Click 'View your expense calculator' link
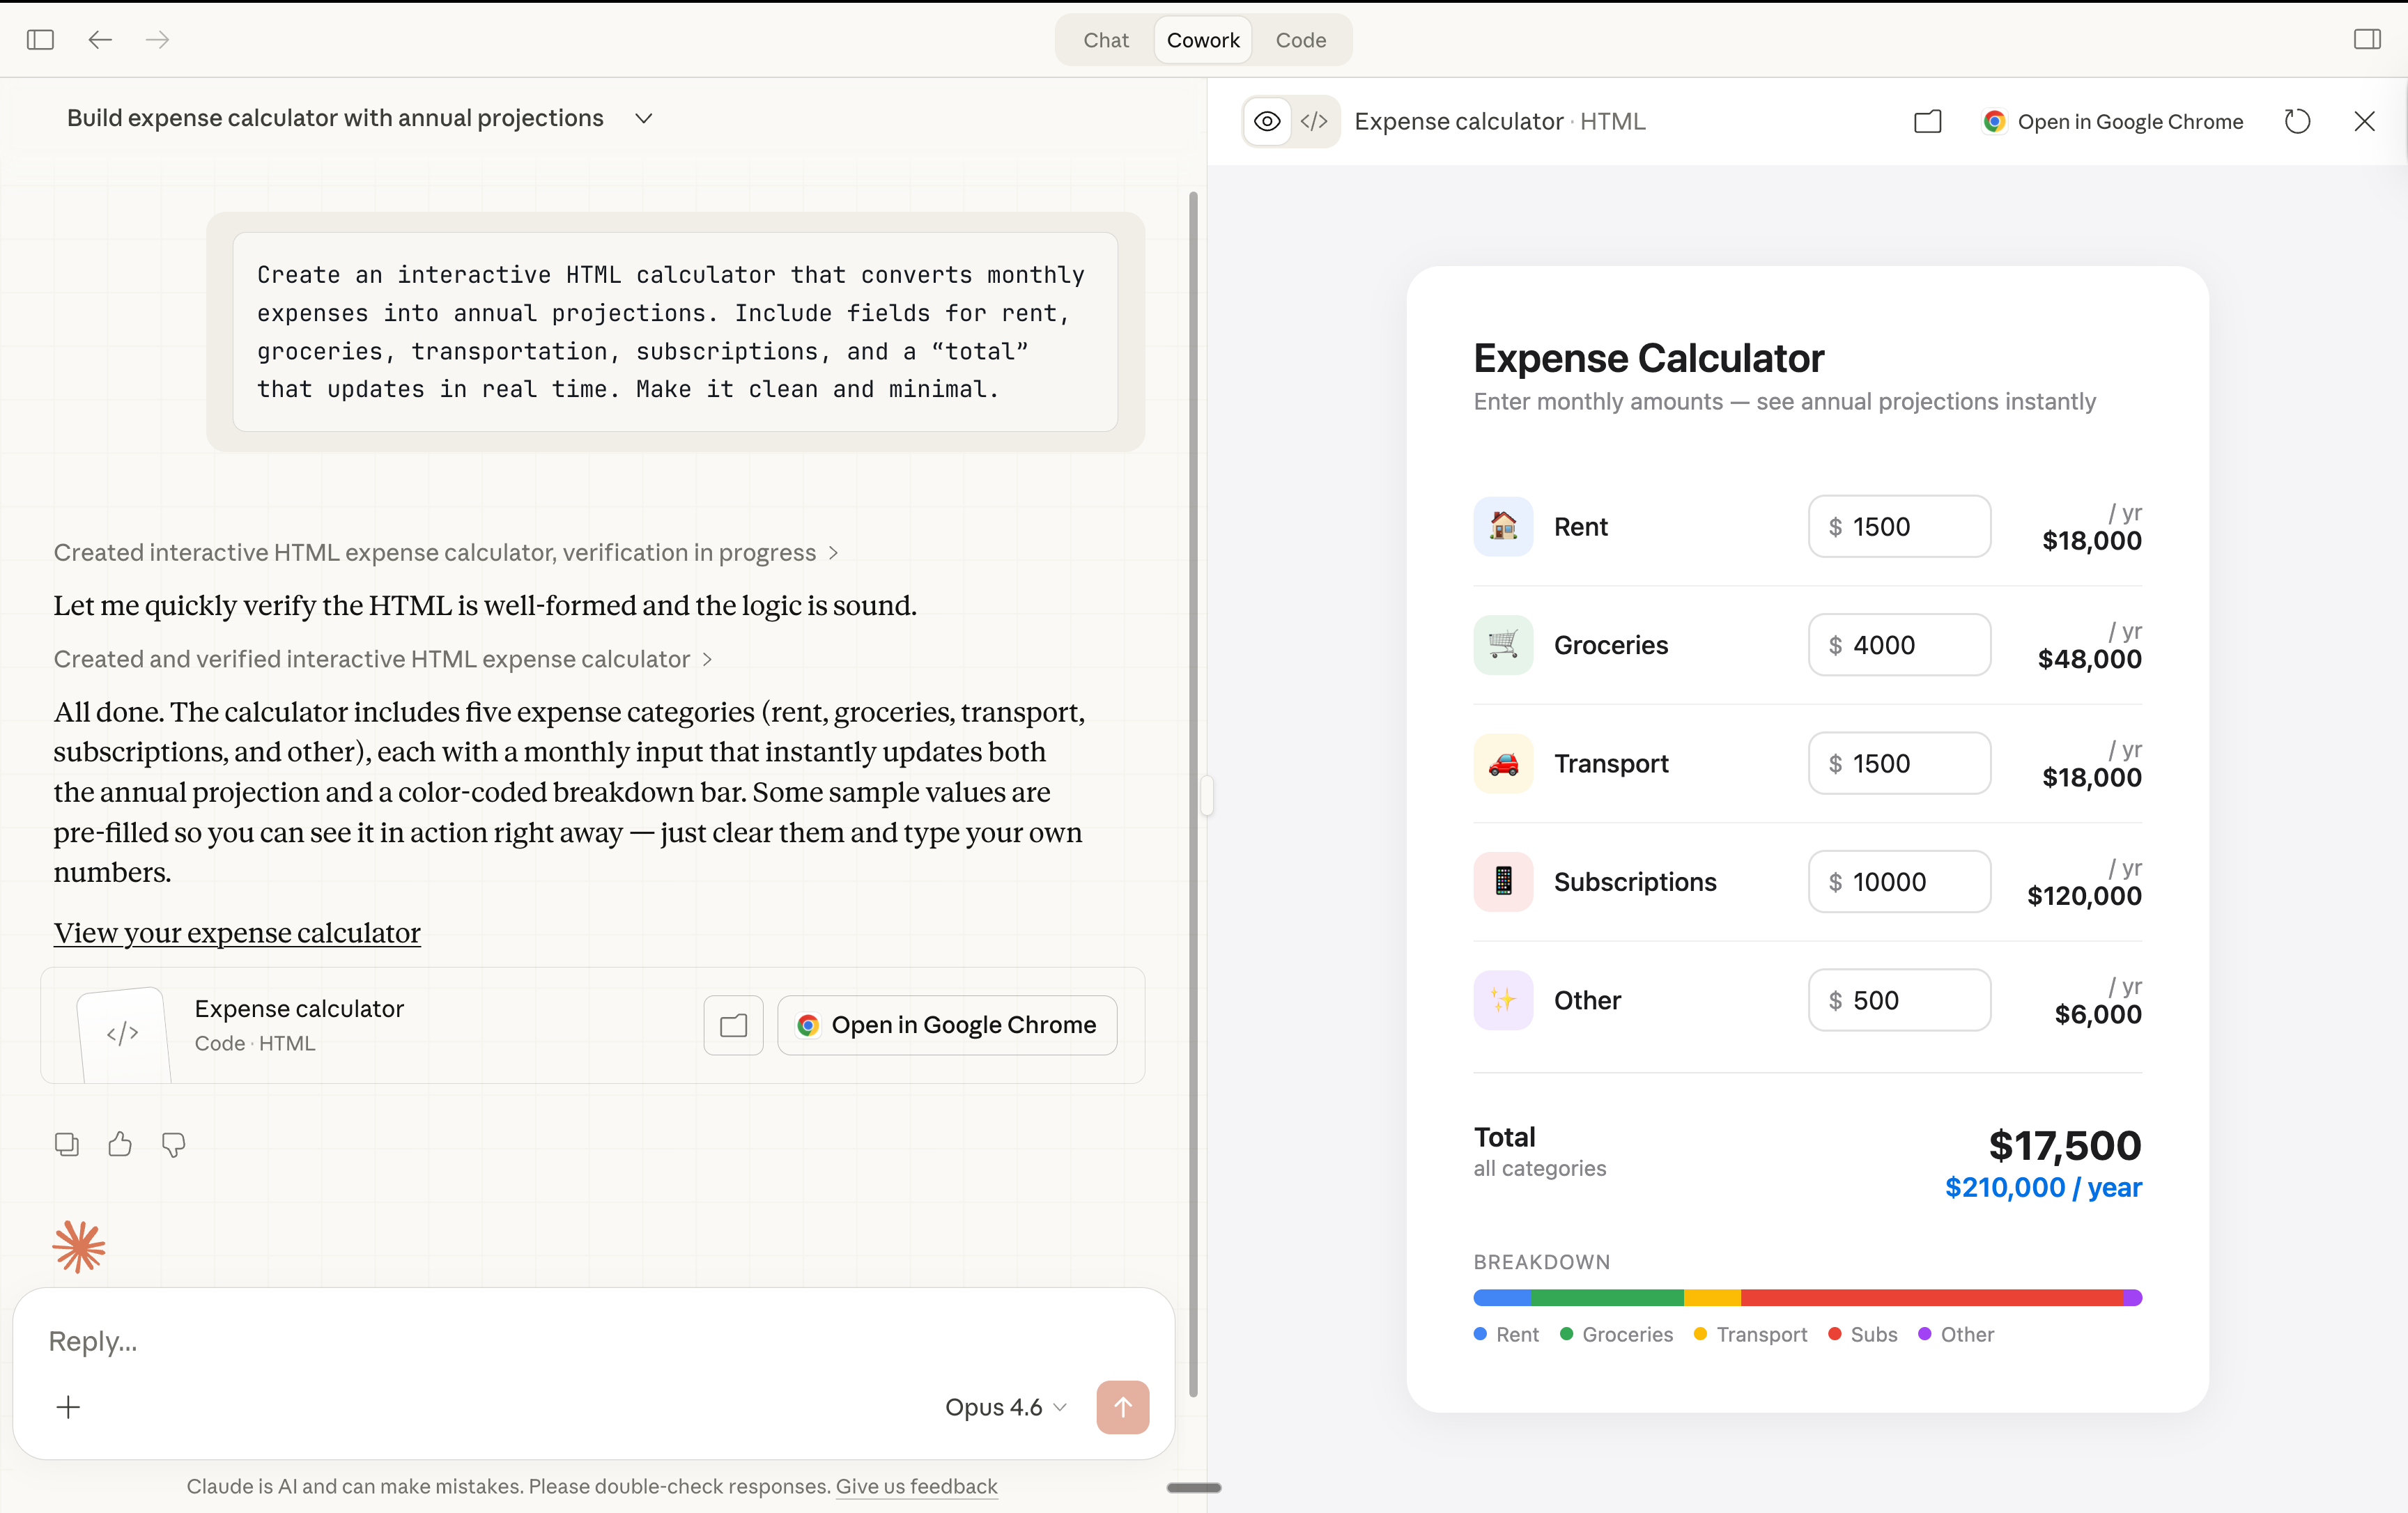This screenshot has width=2408, height=1513. (x=237, y=932)
